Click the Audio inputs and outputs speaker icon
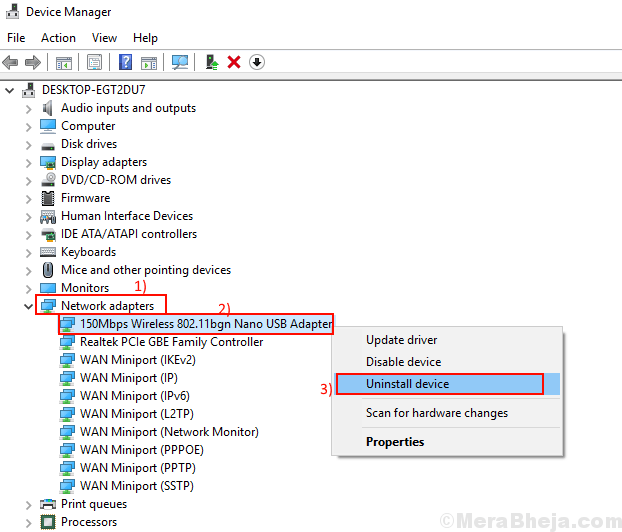The image size is (622, 532). pos(48,108)
